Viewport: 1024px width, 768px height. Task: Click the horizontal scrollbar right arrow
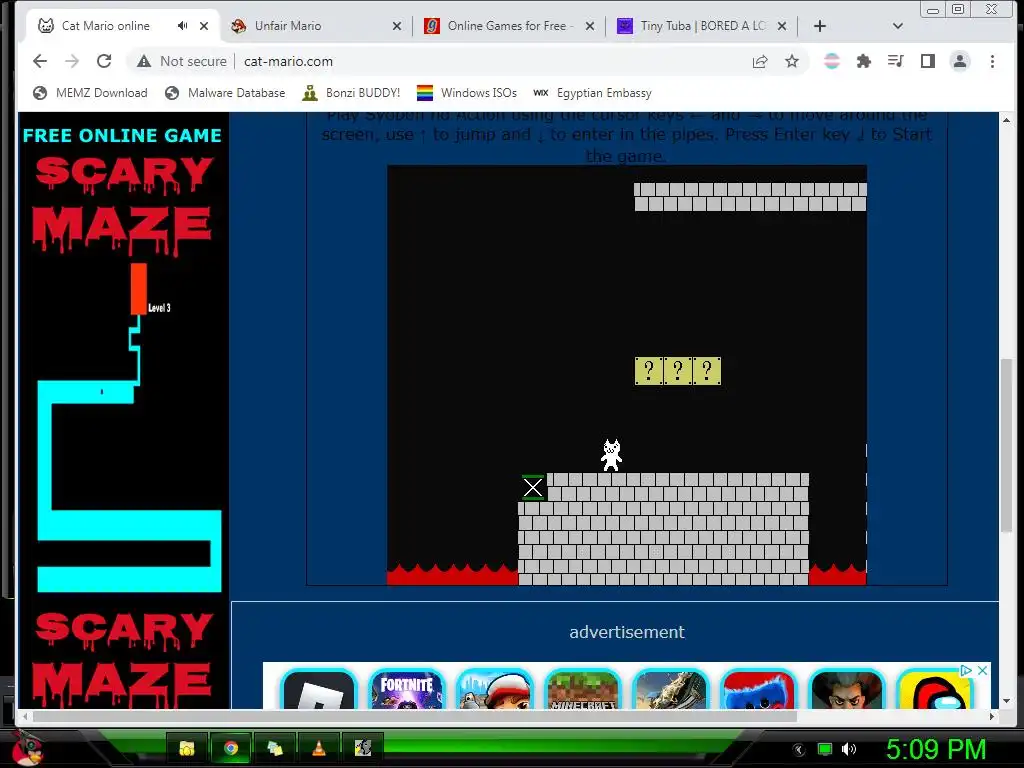(x=992, y=716)
